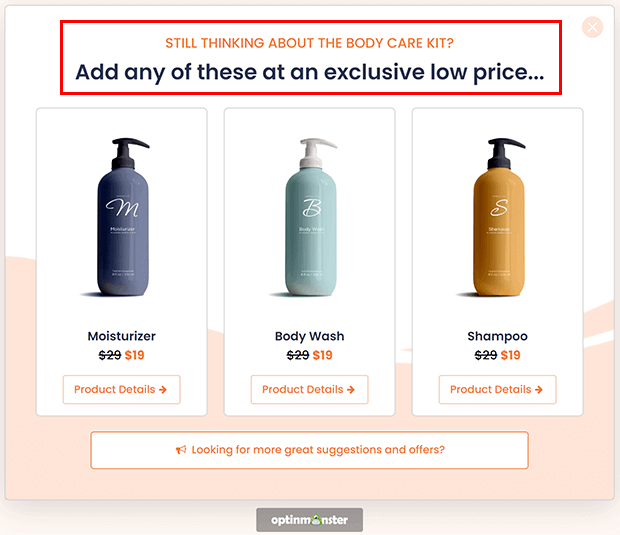The image size is (620, 535).
Task: Open Product Details for Body Wash
Action: (x=310, y=389)
